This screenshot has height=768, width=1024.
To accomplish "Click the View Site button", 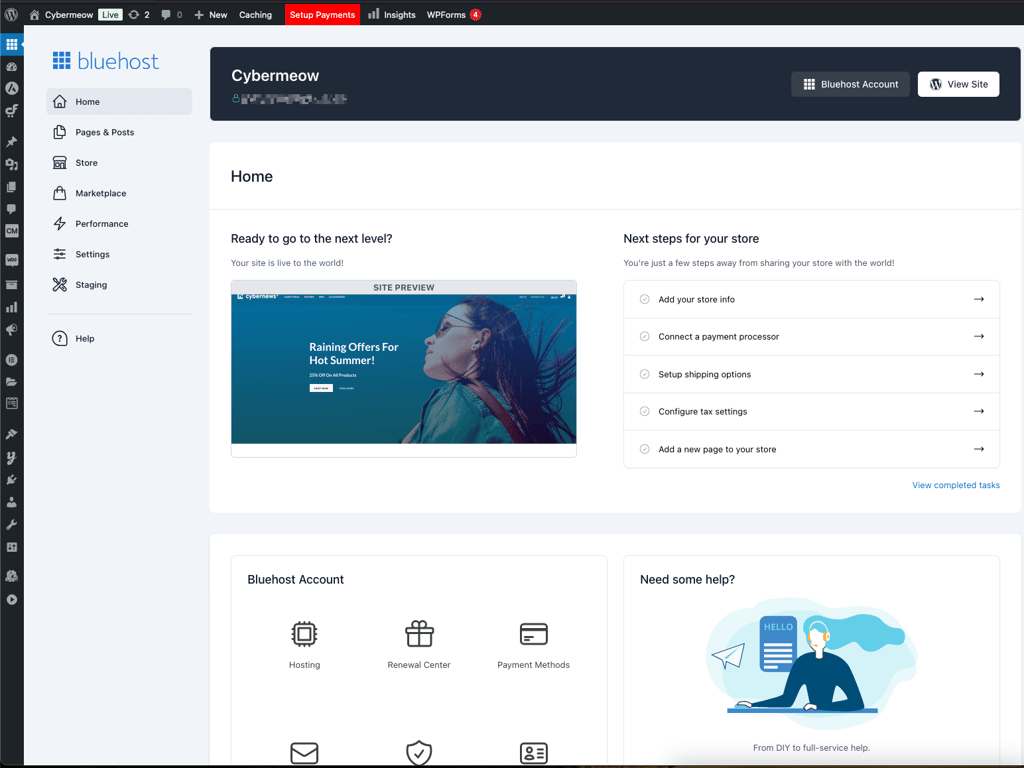I will point(958,84).
